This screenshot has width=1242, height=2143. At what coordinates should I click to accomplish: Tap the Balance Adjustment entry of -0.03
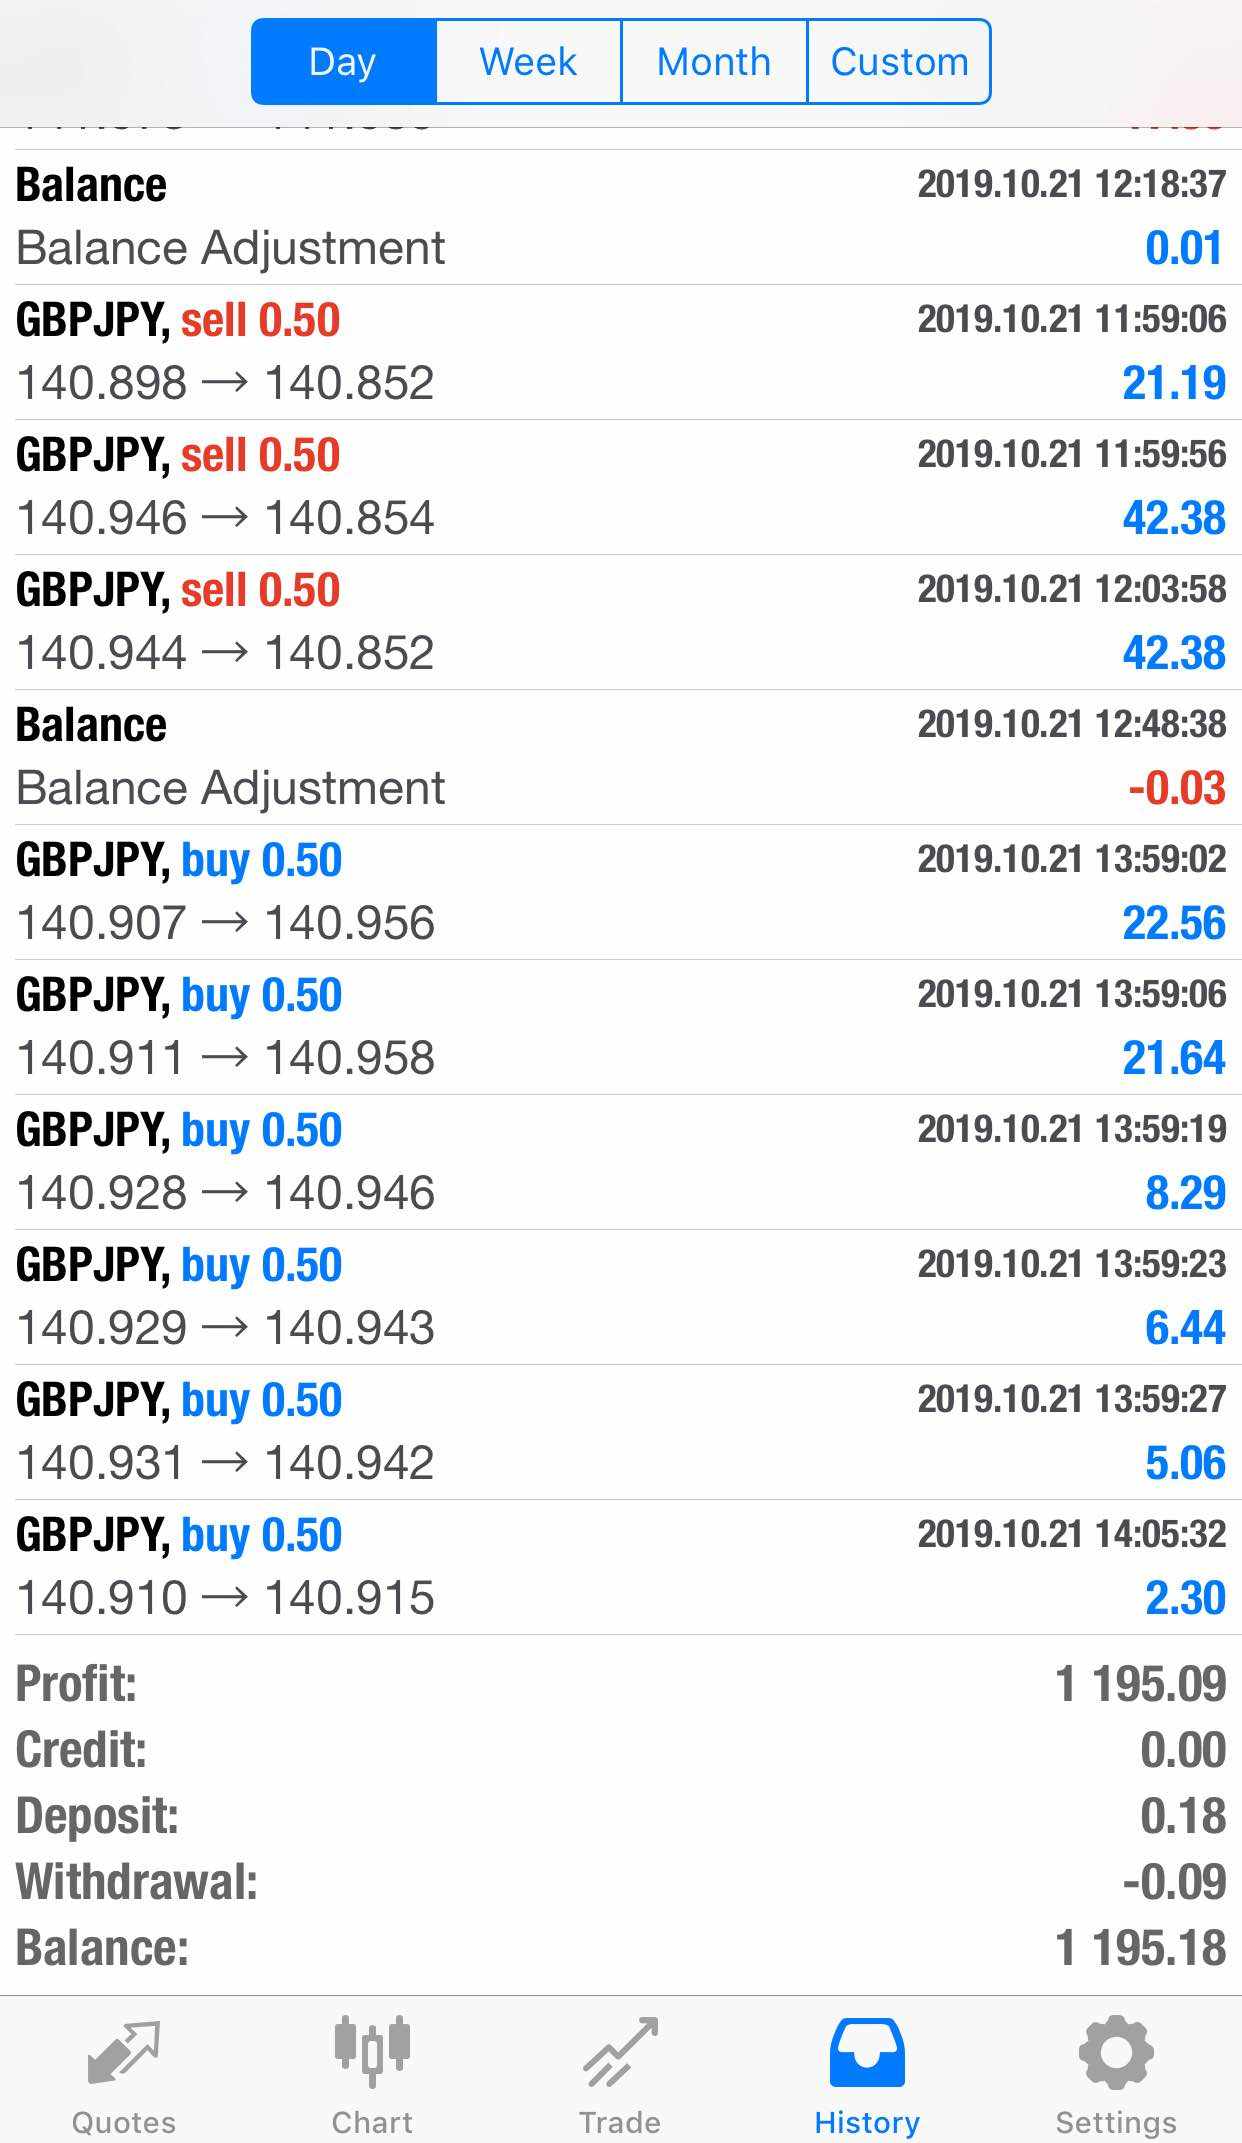(x=621, y=757)
